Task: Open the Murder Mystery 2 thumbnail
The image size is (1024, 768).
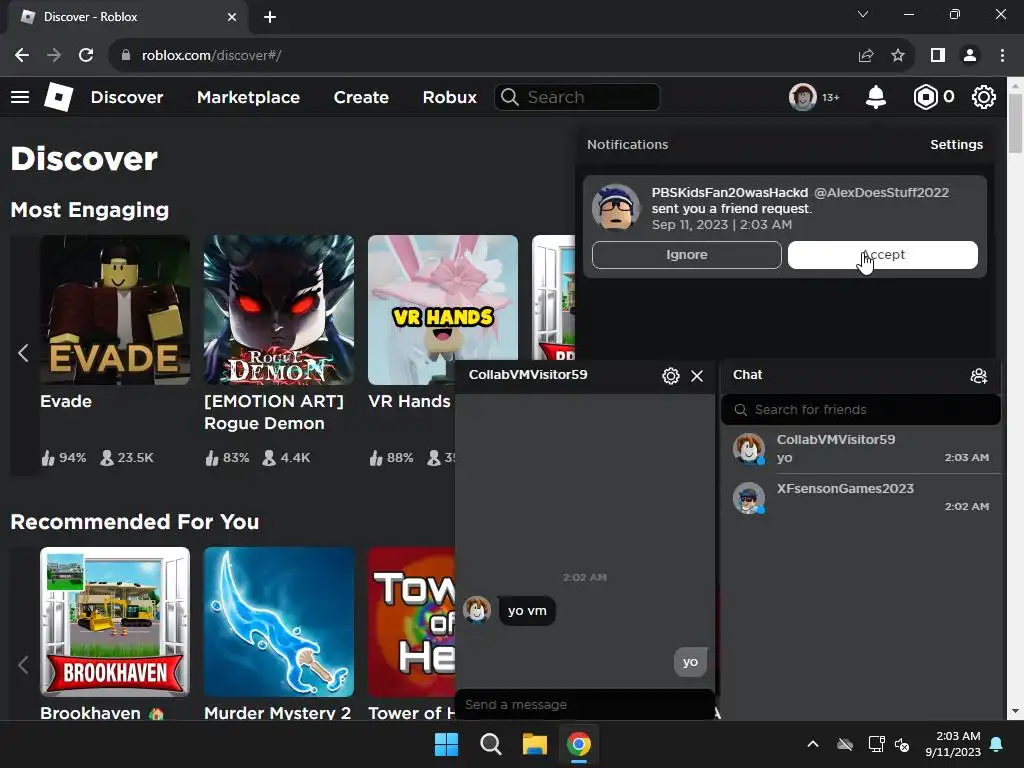Action: pyautogui.click(x=279, y=622)
